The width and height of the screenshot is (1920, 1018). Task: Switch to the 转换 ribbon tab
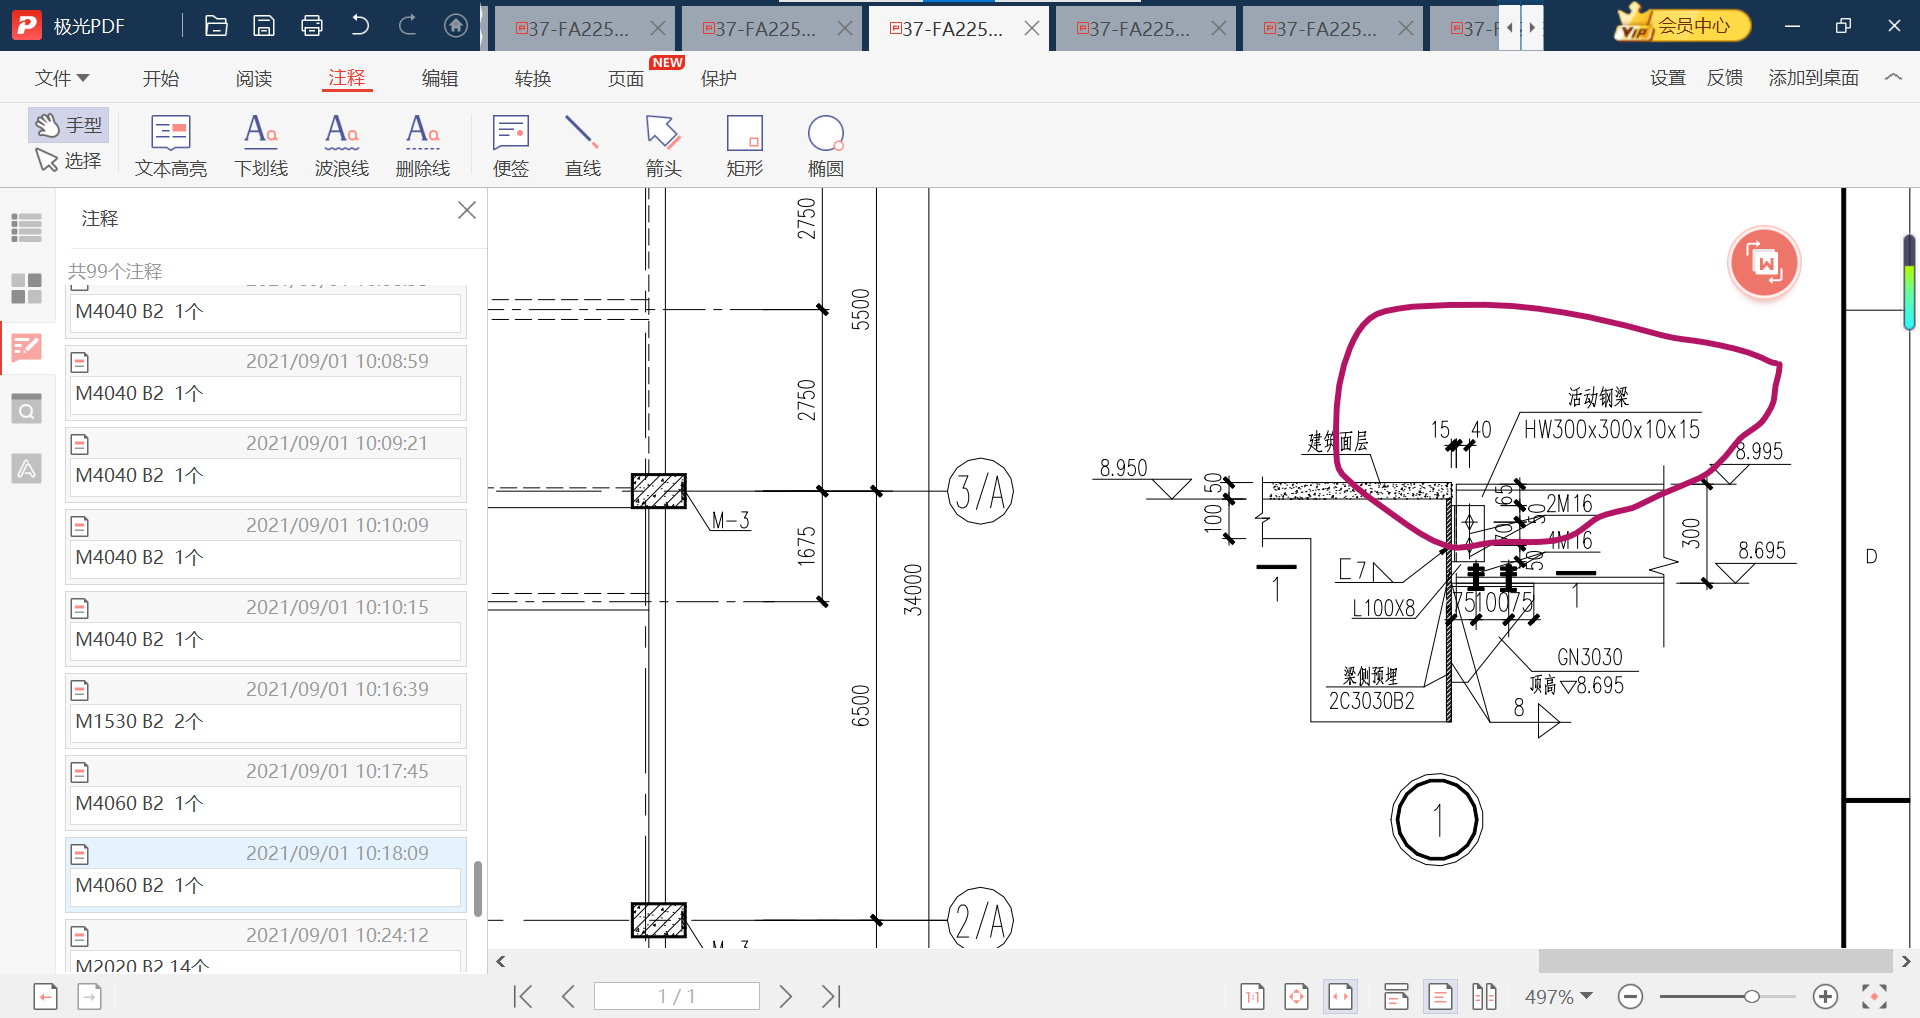[533, 78]
